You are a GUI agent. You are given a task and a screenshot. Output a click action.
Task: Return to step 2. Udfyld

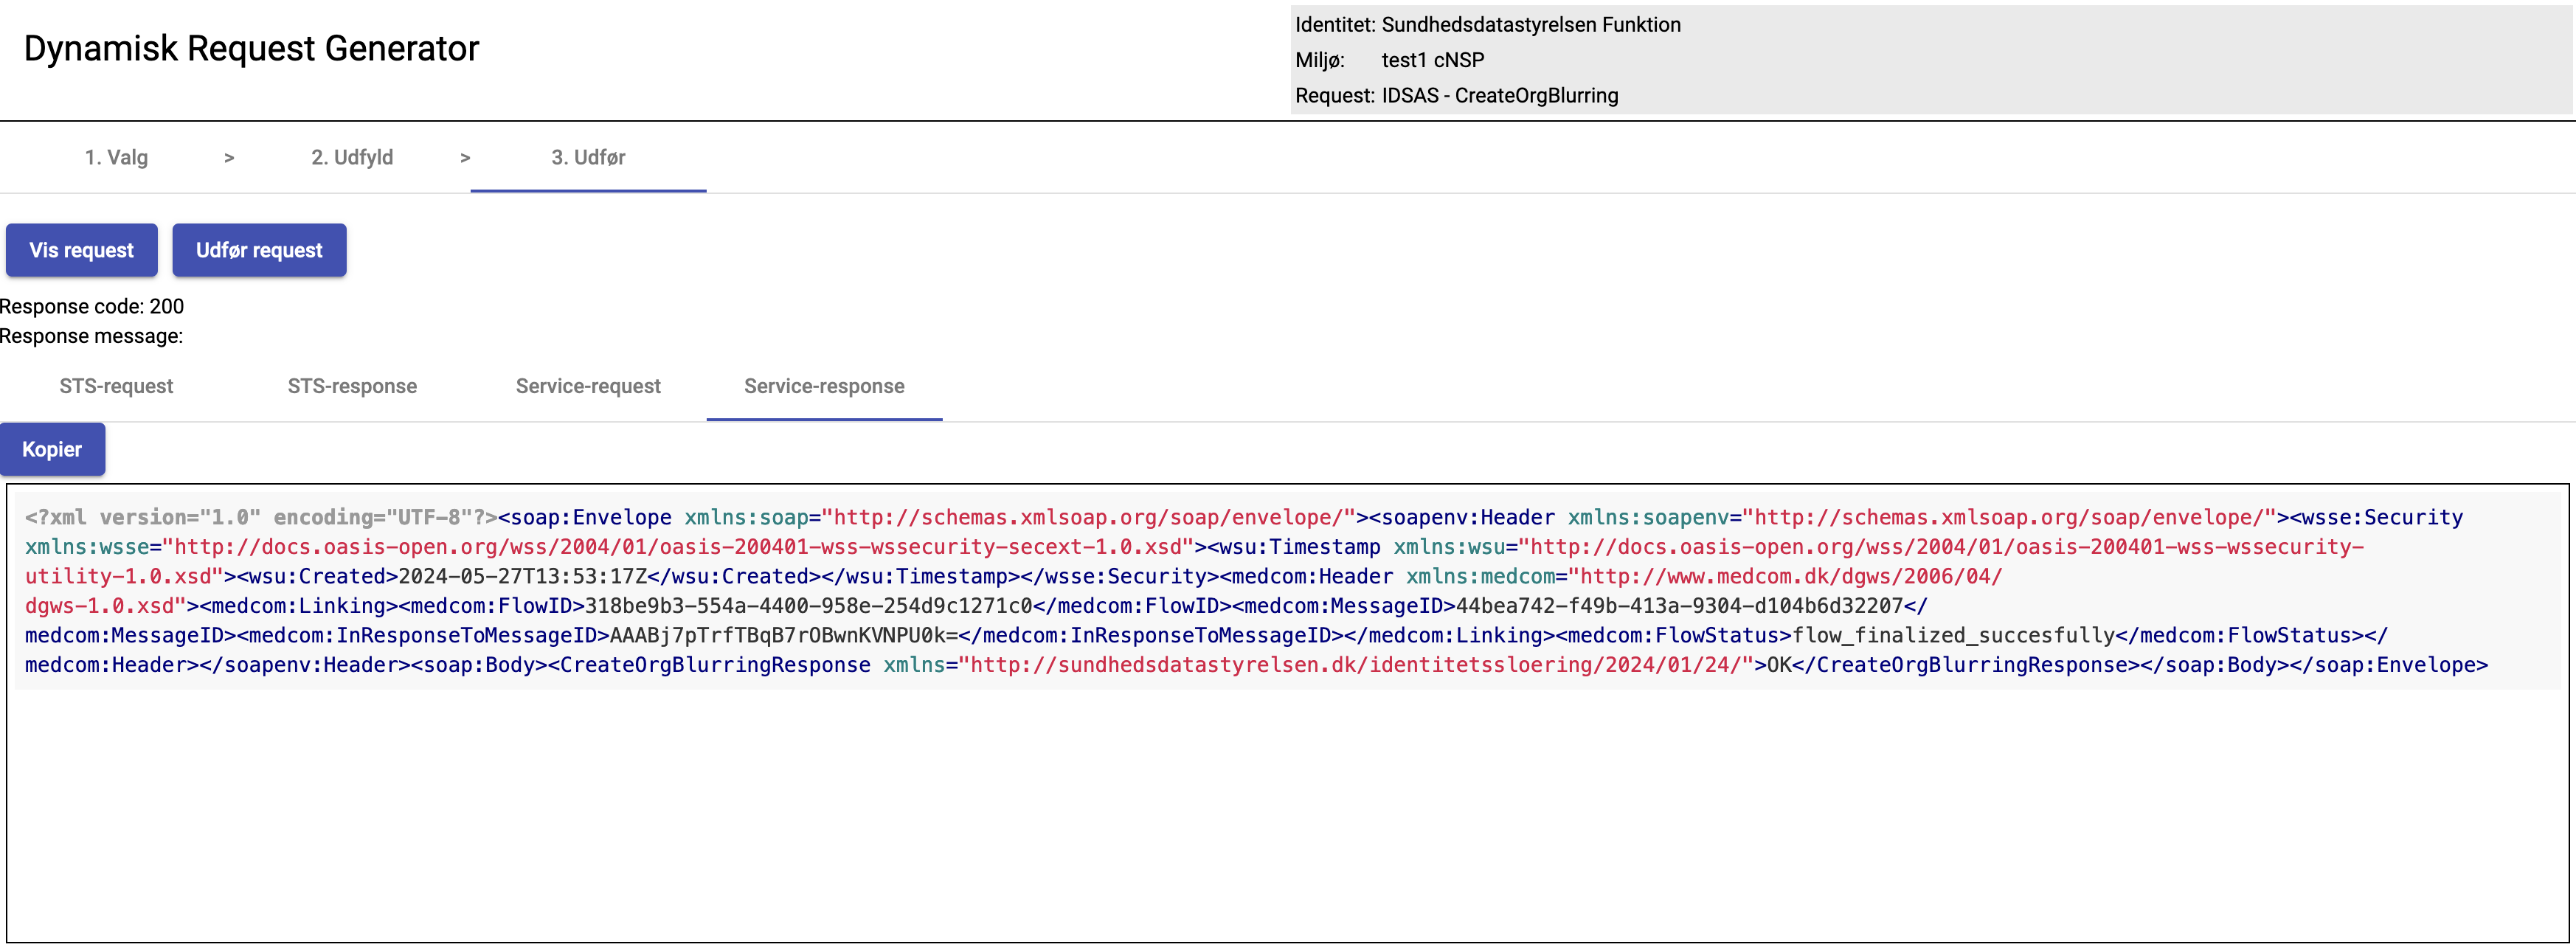[x=352, y=157]
